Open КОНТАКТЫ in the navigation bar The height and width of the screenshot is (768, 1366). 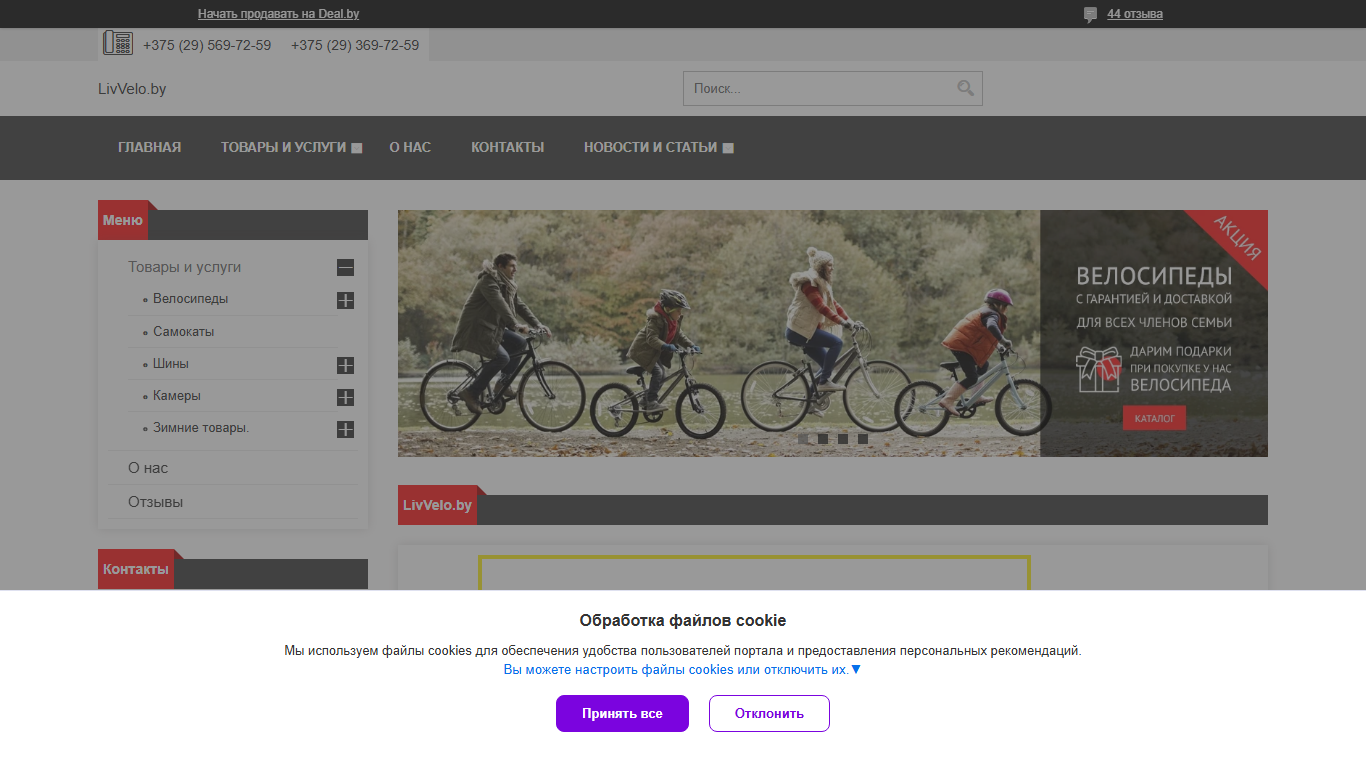coord(508,147)
